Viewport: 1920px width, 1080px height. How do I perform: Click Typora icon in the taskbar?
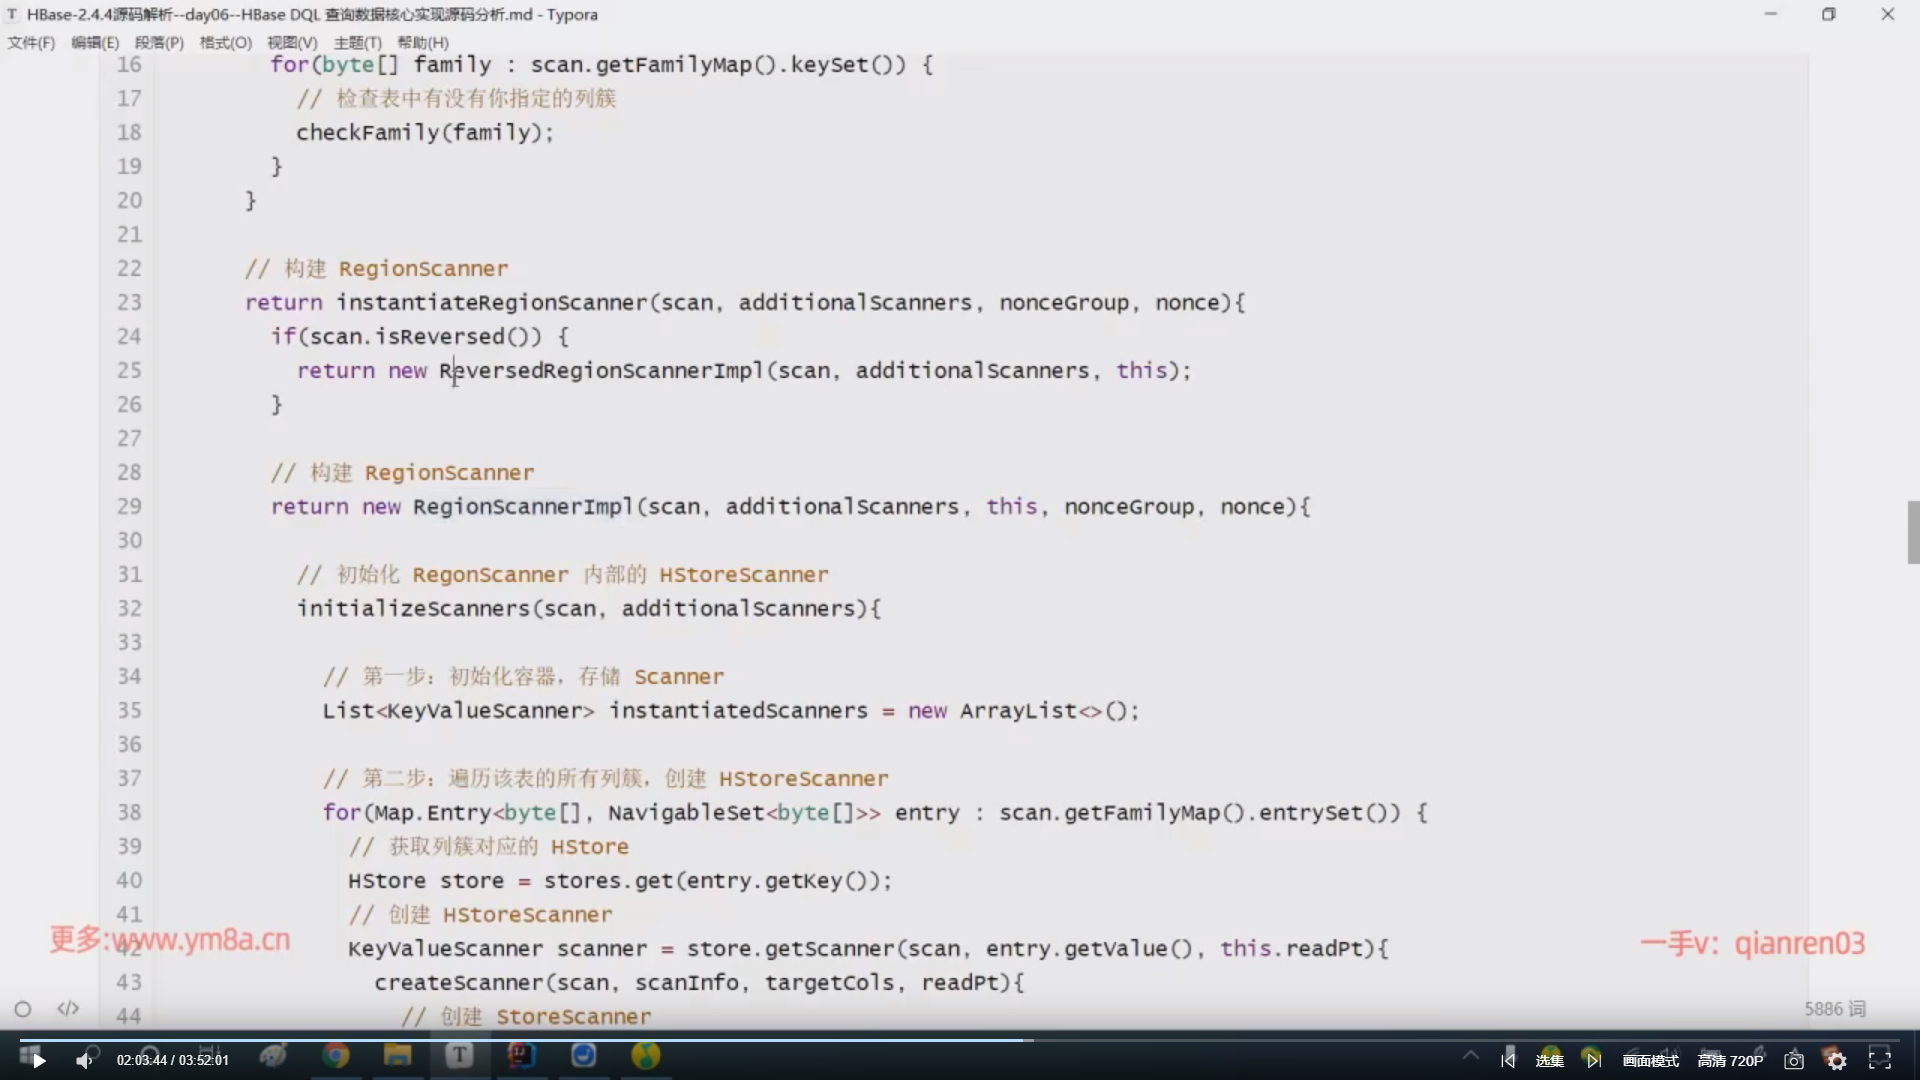pos(459,1056)
